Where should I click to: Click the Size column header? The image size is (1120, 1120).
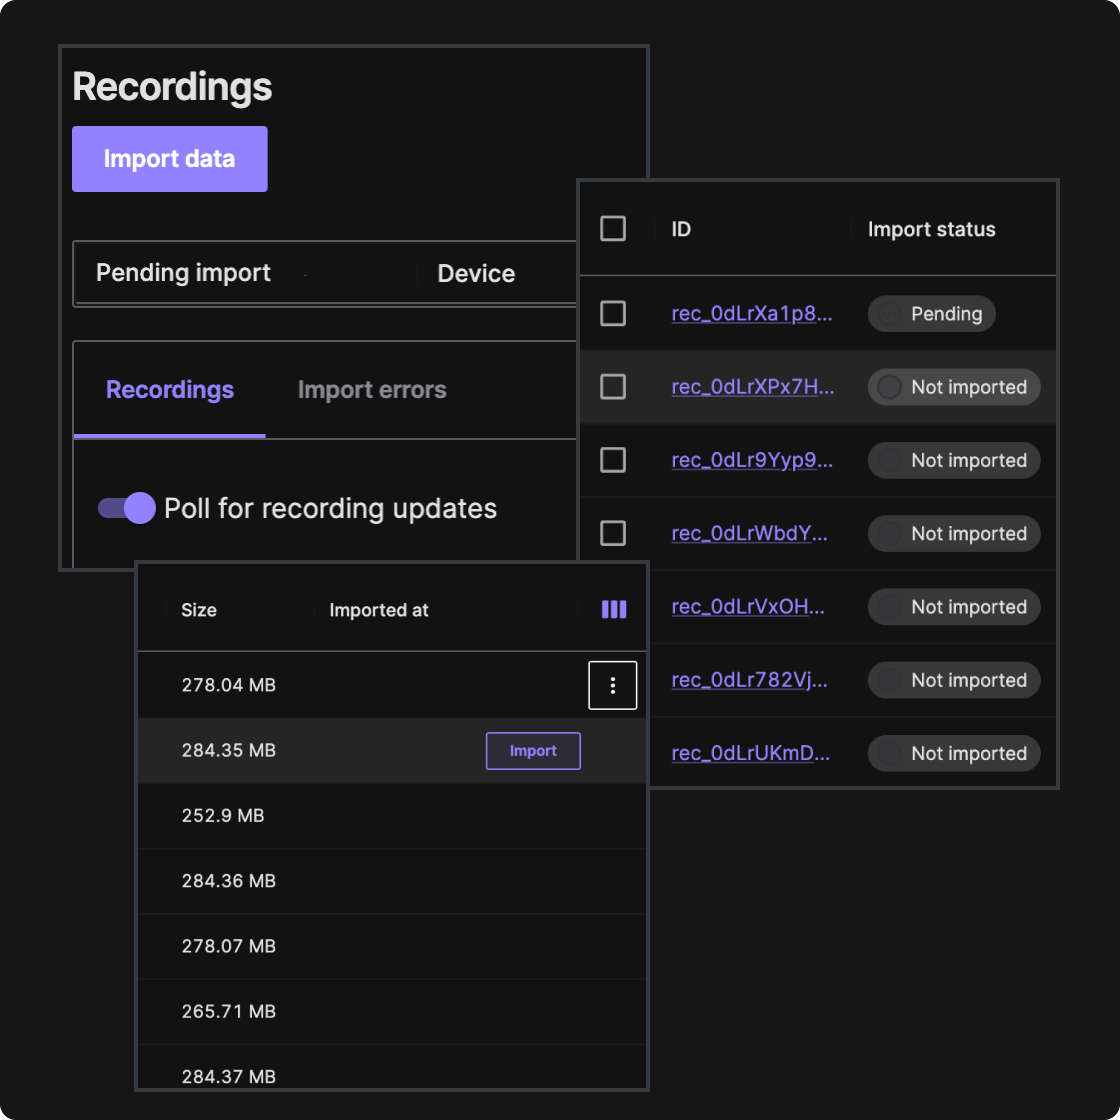coord(199,610)
